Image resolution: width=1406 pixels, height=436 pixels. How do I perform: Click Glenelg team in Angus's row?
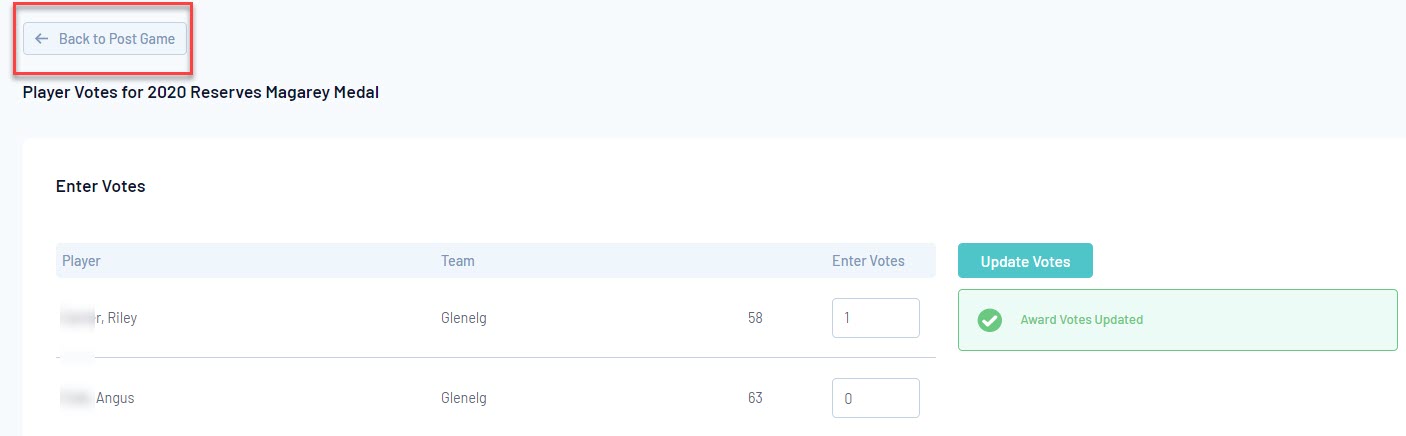pos(464,398)
